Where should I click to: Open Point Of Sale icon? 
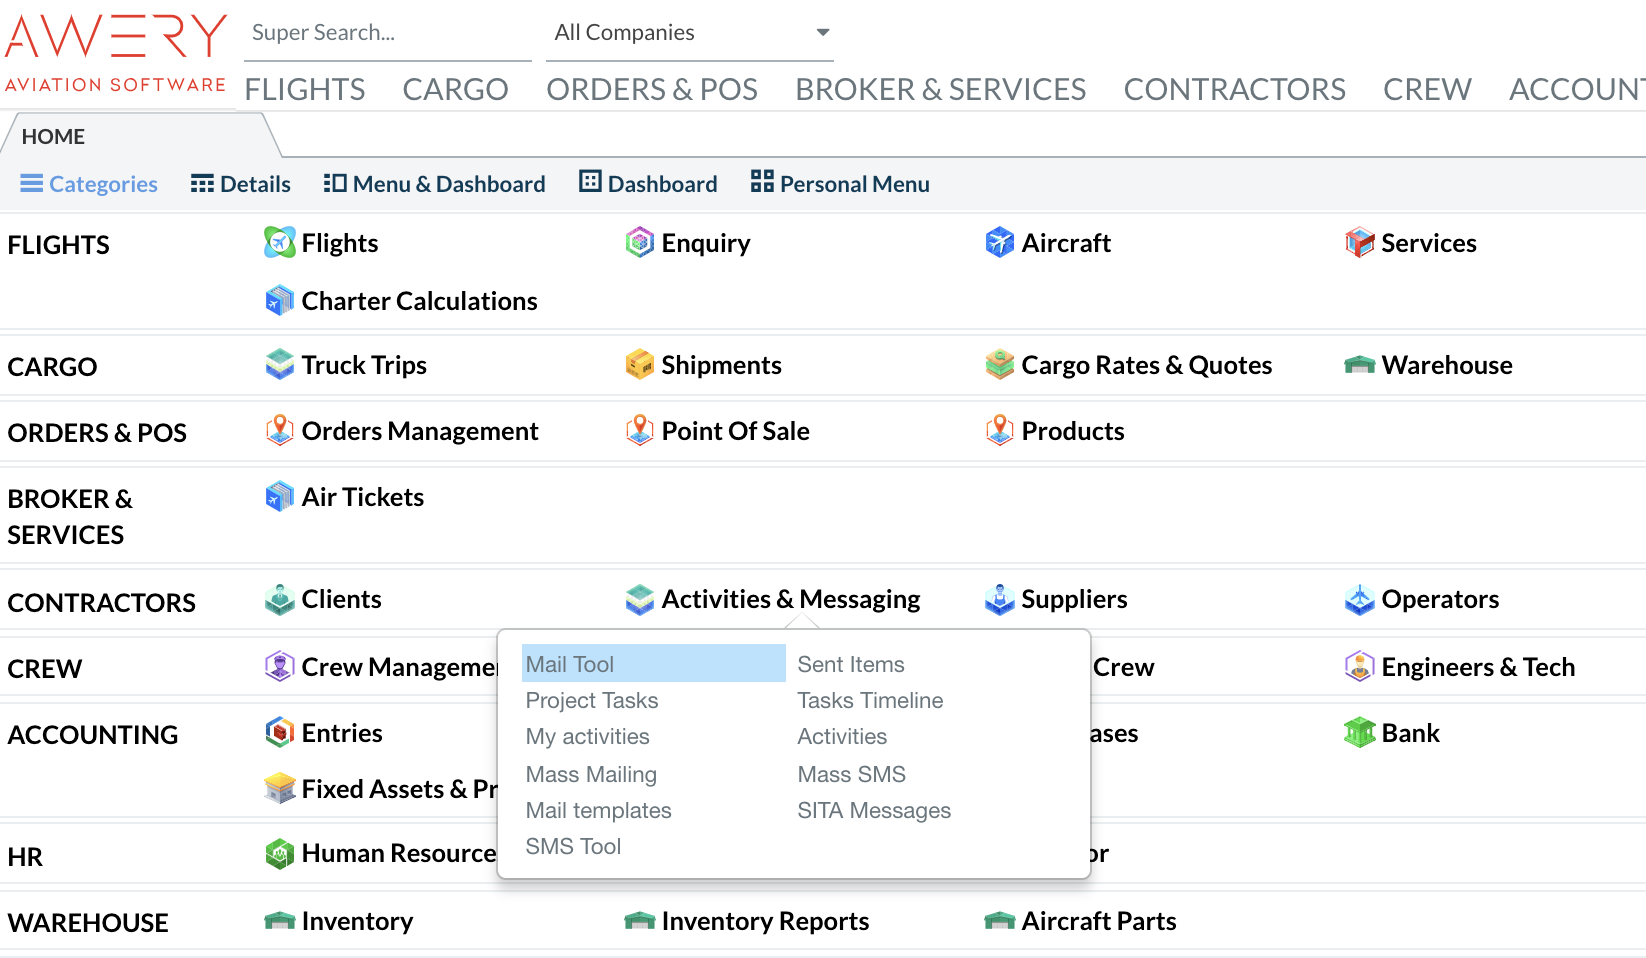(639, 431)
